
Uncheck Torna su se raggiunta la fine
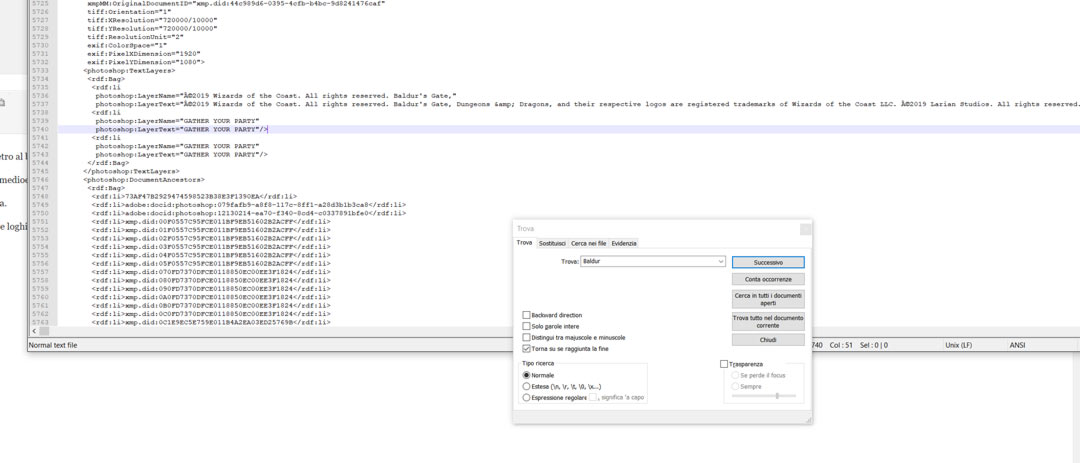tap(527, 349)
